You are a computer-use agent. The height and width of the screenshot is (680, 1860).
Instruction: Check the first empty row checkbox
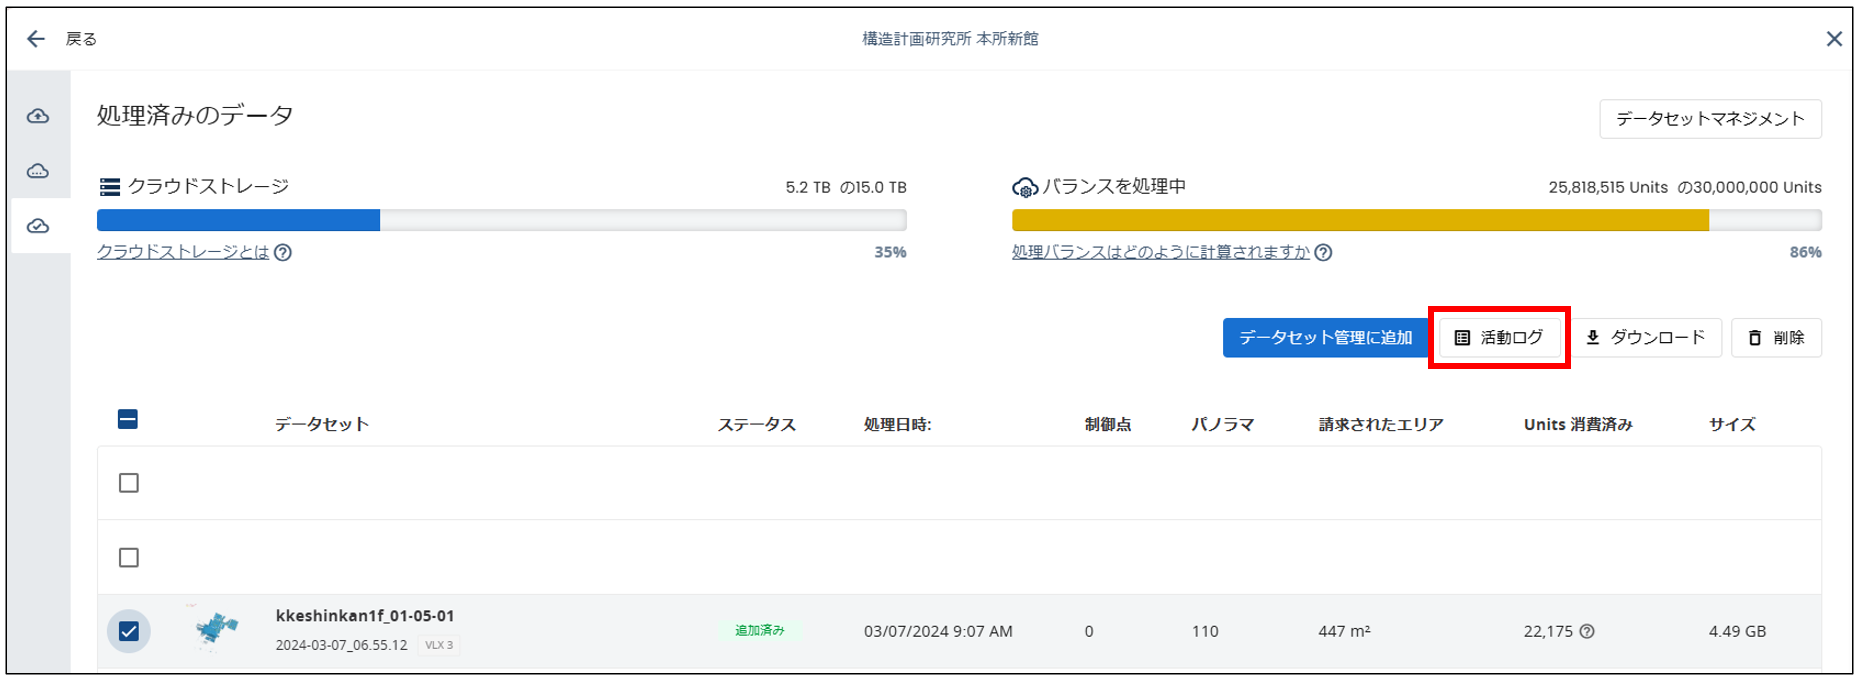[x=129, y=483]
